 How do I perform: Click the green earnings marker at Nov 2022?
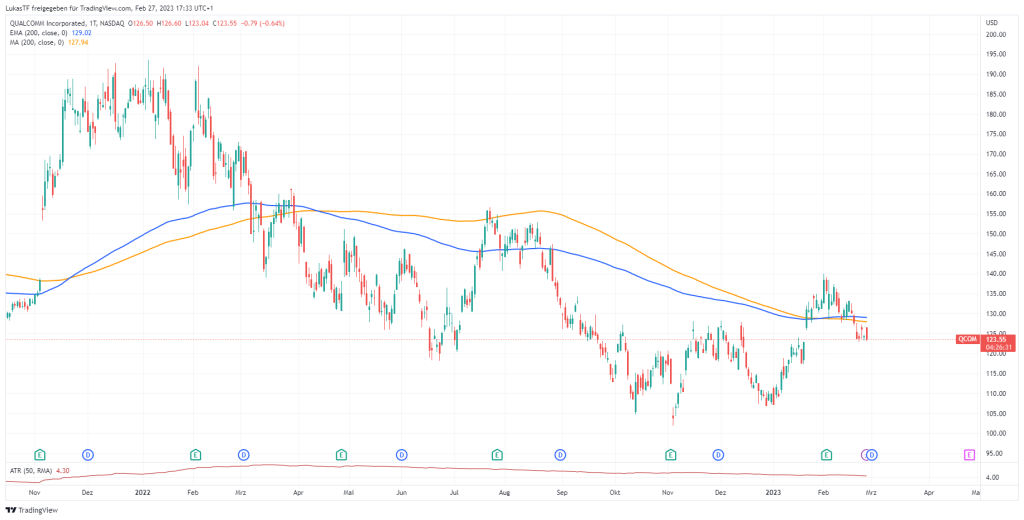coord(670,455)
